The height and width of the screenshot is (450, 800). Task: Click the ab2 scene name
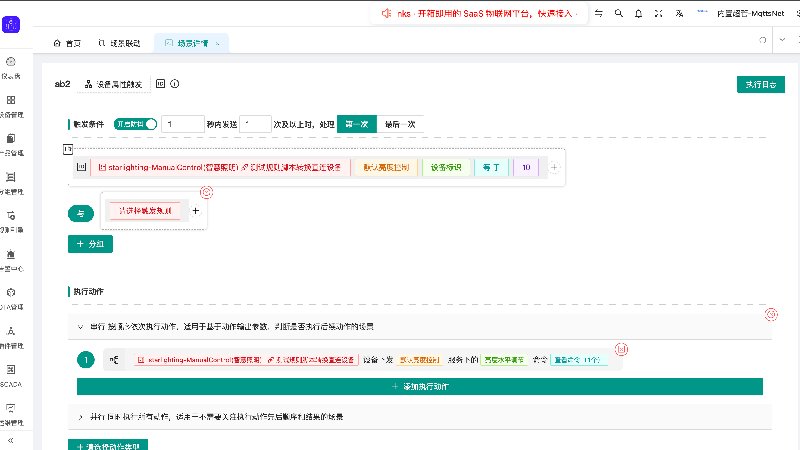[62, 84]
